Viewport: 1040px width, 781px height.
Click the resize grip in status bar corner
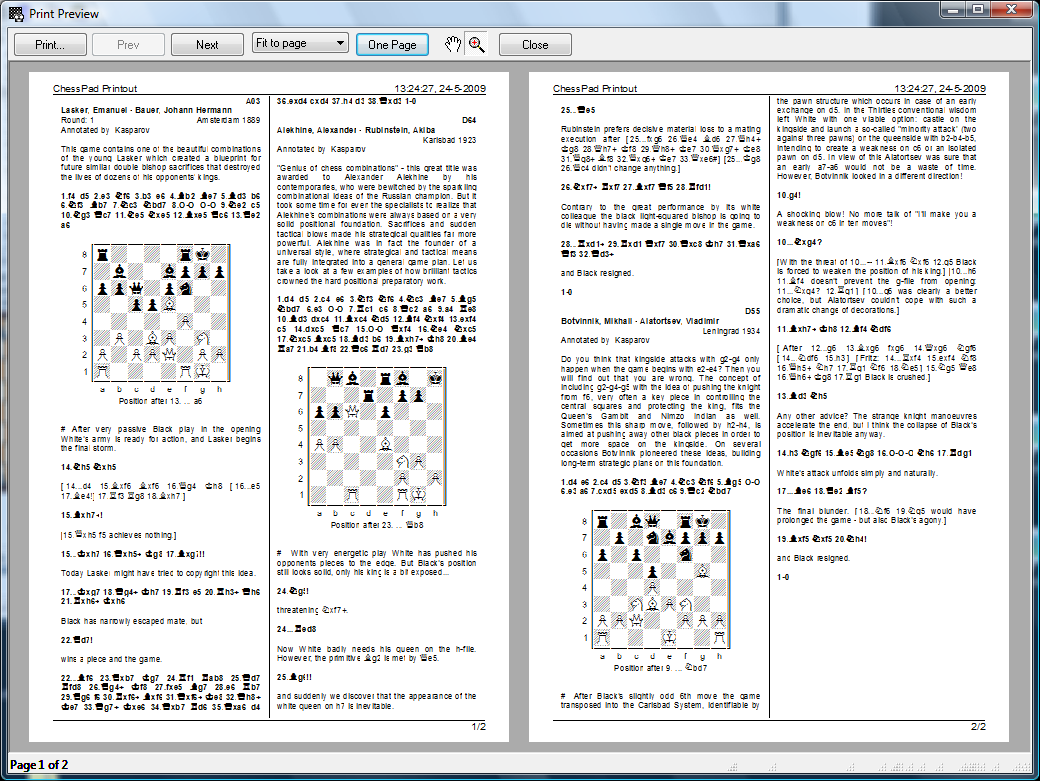click(x=1029, y=770)
